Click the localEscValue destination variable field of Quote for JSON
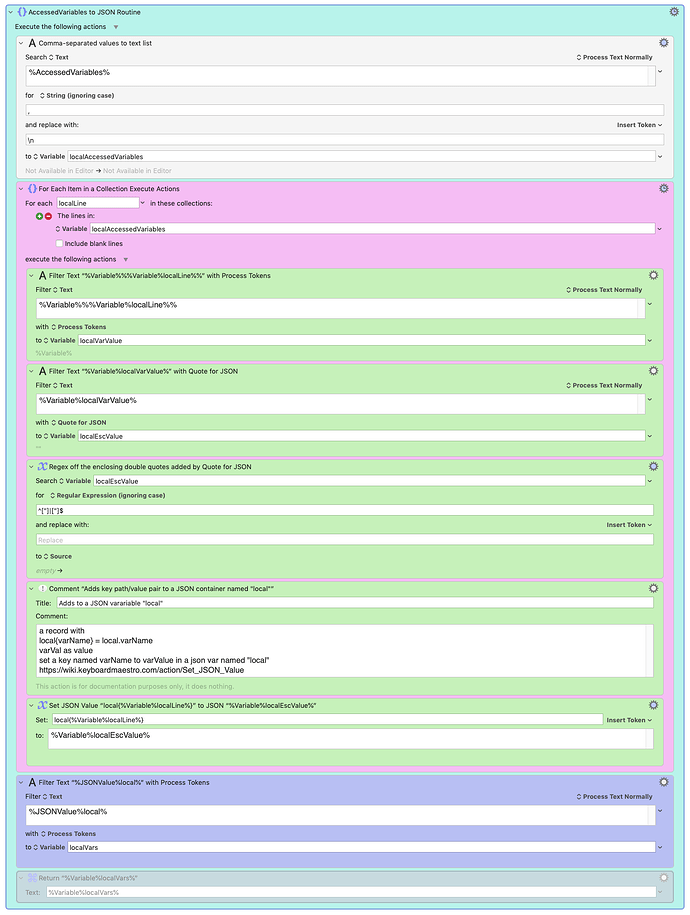The width and height of the screenshot is (690, 915). click(x=361, y=436)
